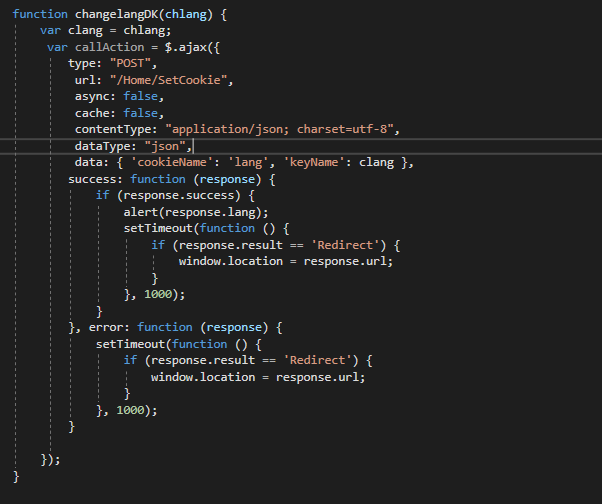Click the dataType property key
This screenshot has height=504, width=602.
tap(103, 146)
